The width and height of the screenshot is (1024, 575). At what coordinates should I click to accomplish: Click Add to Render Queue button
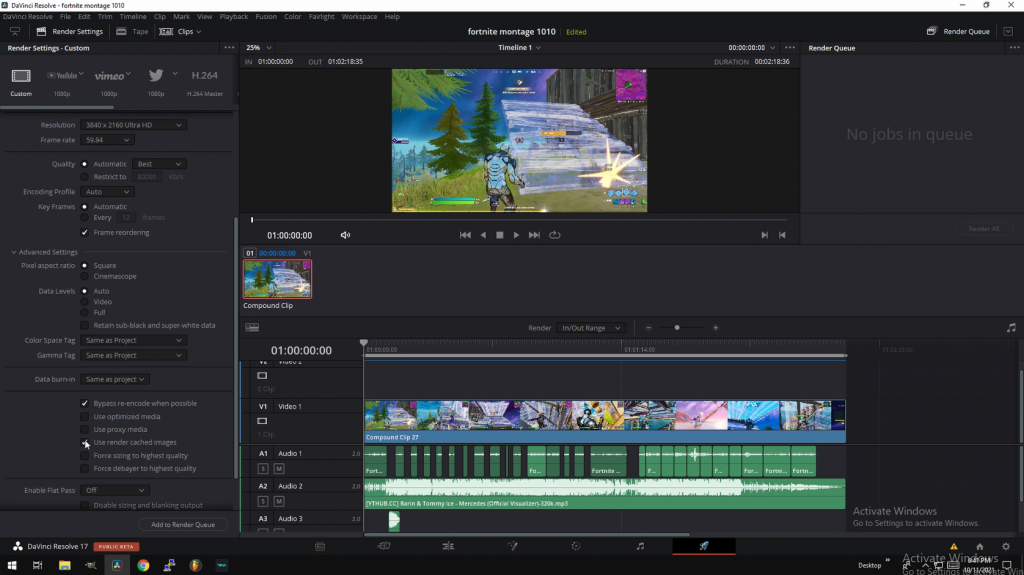(183, 524)
